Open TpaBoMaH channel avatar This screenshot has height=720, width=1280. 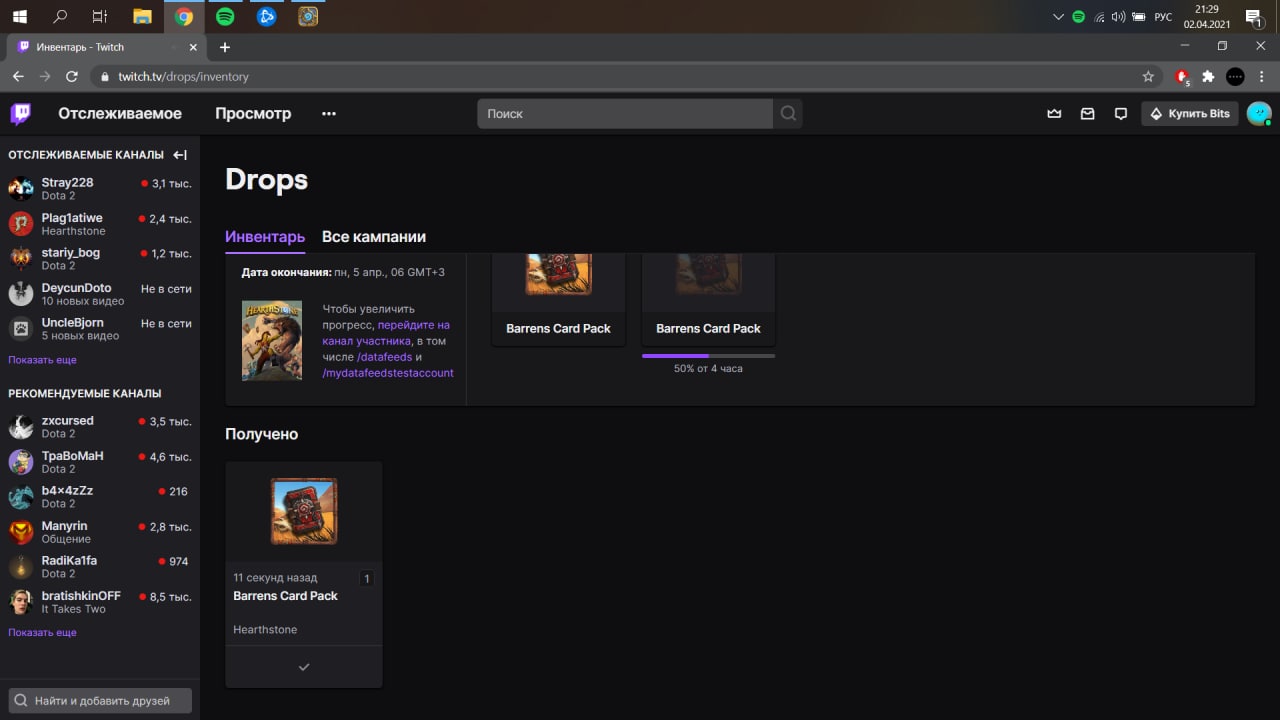(21, 461)
